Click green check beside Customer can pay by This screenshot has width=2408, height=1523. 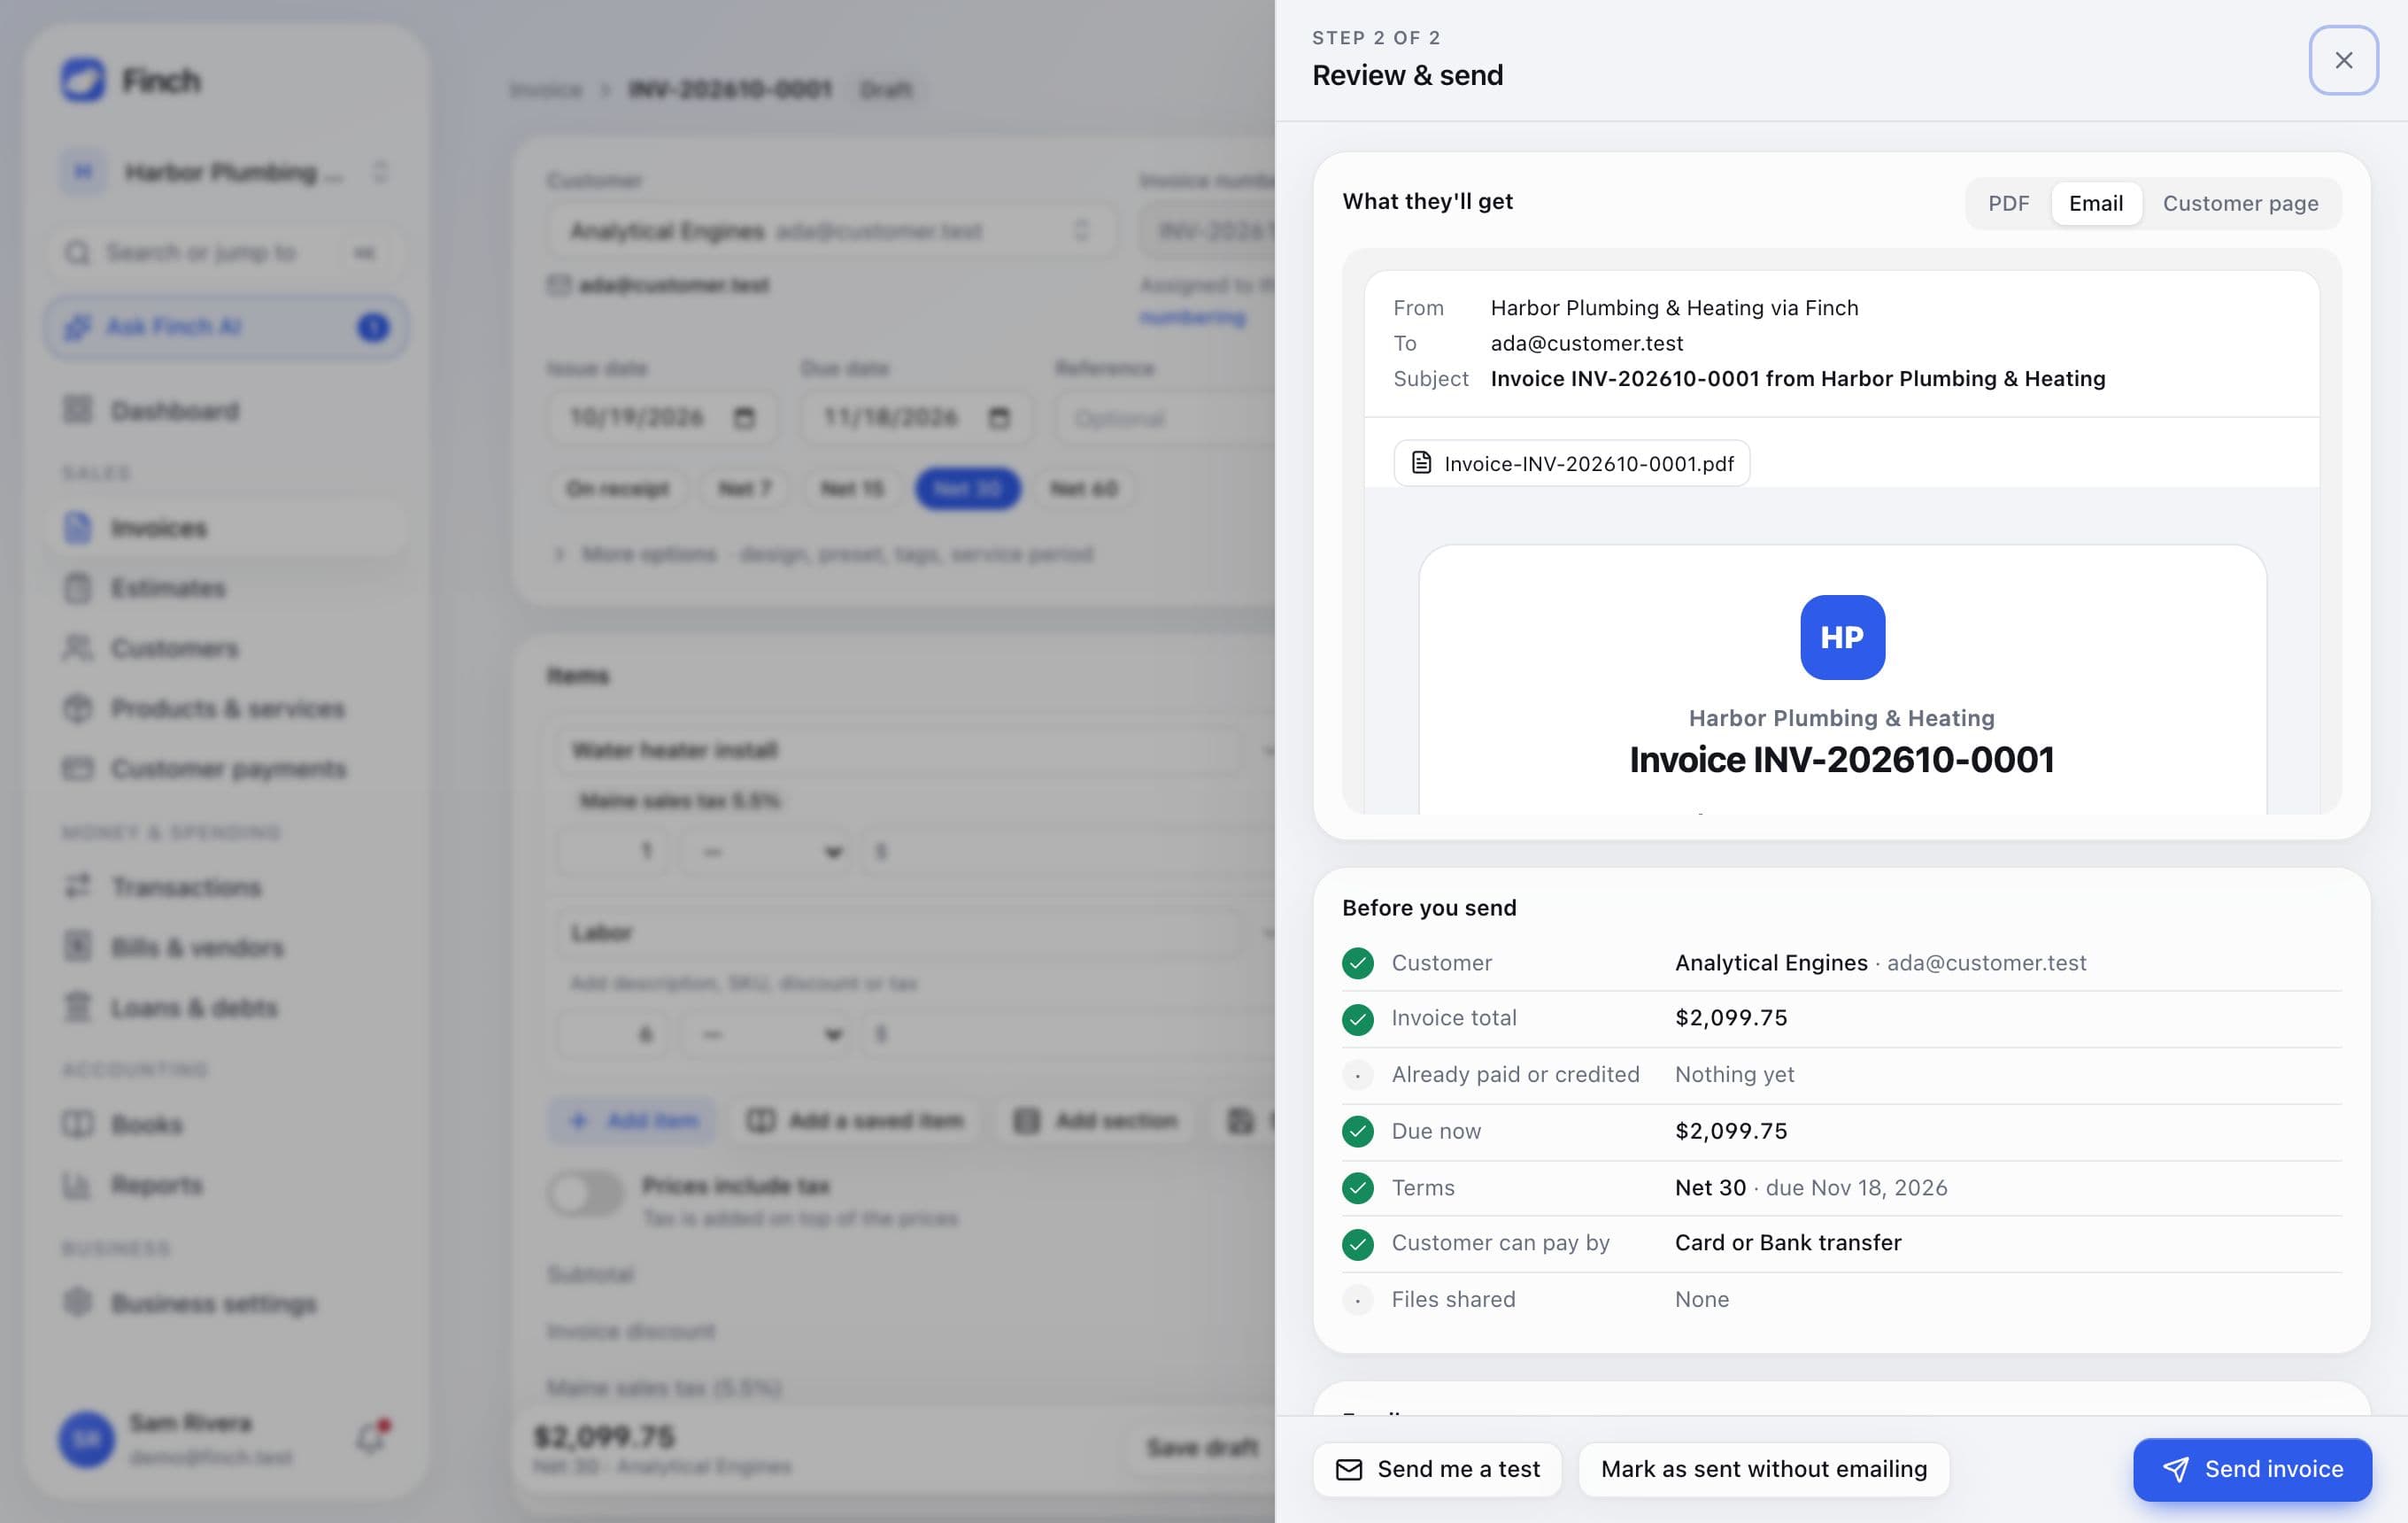tap(1357, 1244)
